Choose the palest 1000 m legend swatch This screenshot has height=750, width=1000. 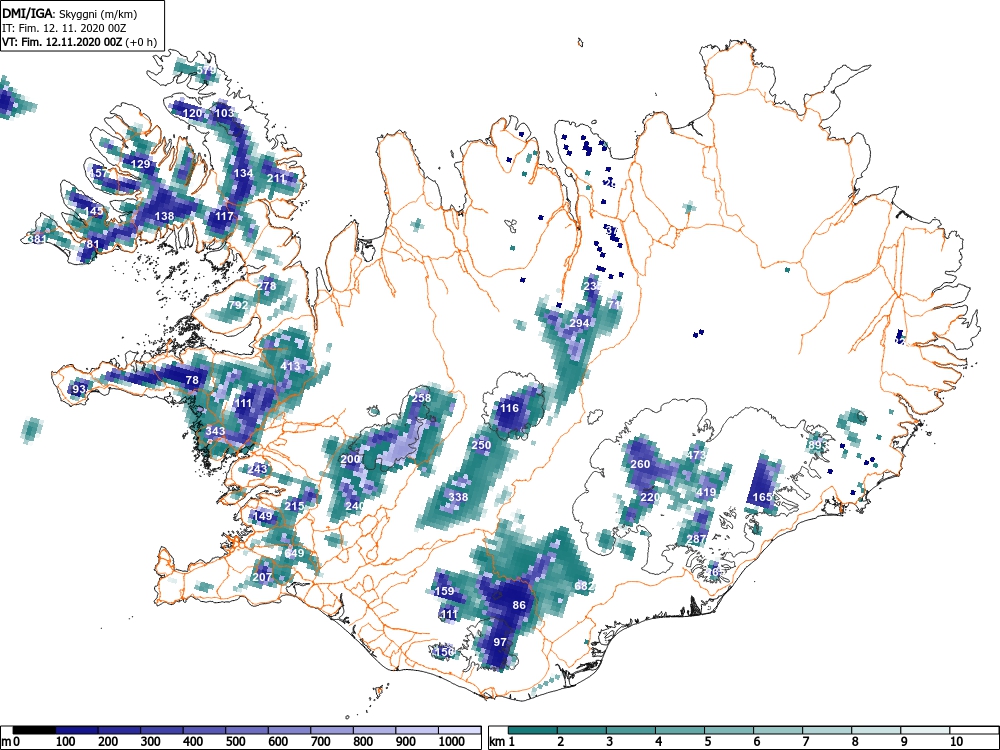(x=459, y=730)
